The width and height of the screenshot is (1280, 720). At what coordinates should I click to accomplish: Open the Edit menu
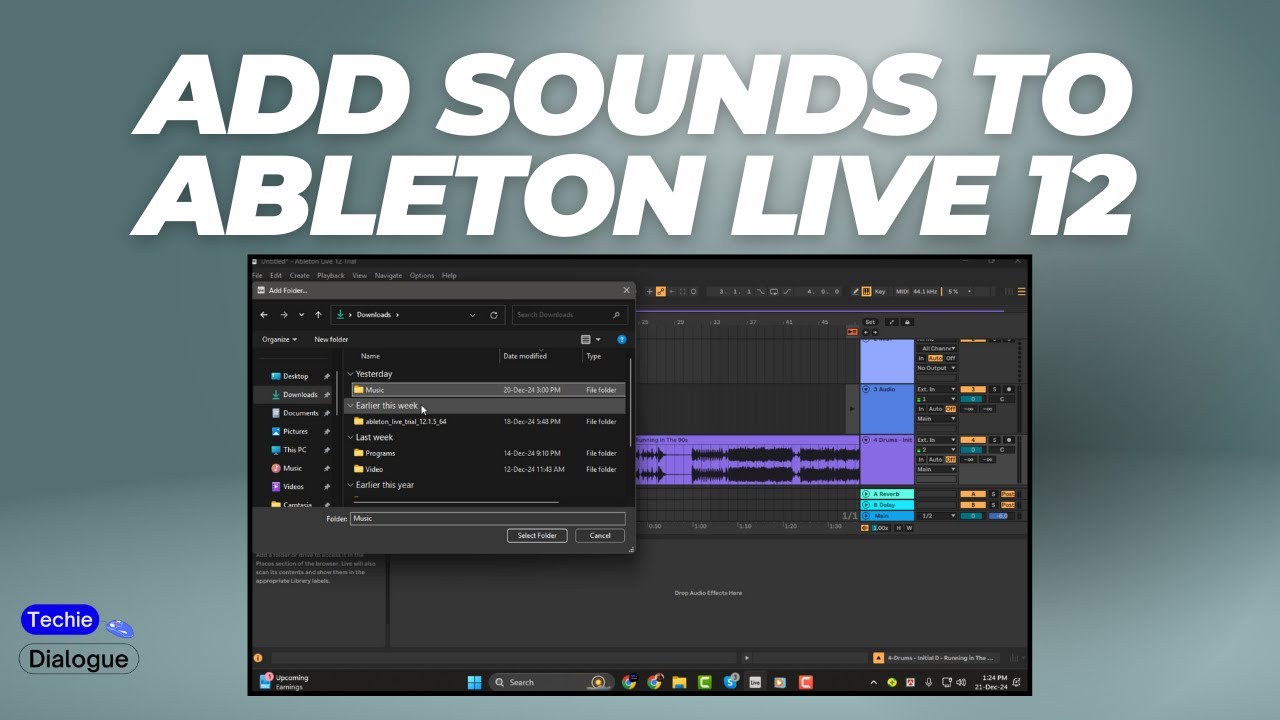(276, 275)
